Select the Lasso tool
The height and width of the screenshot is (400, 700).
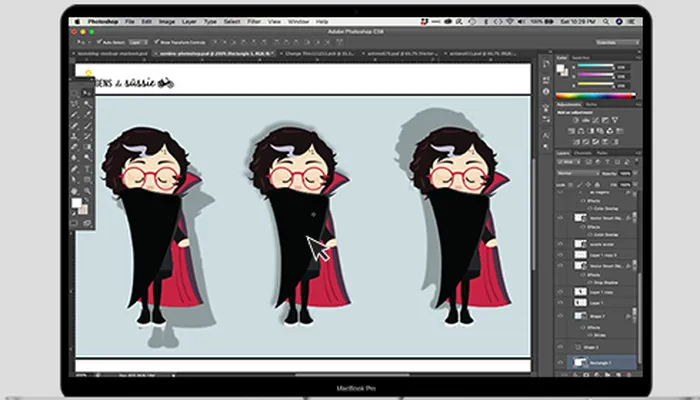click(x=75, y=104)
